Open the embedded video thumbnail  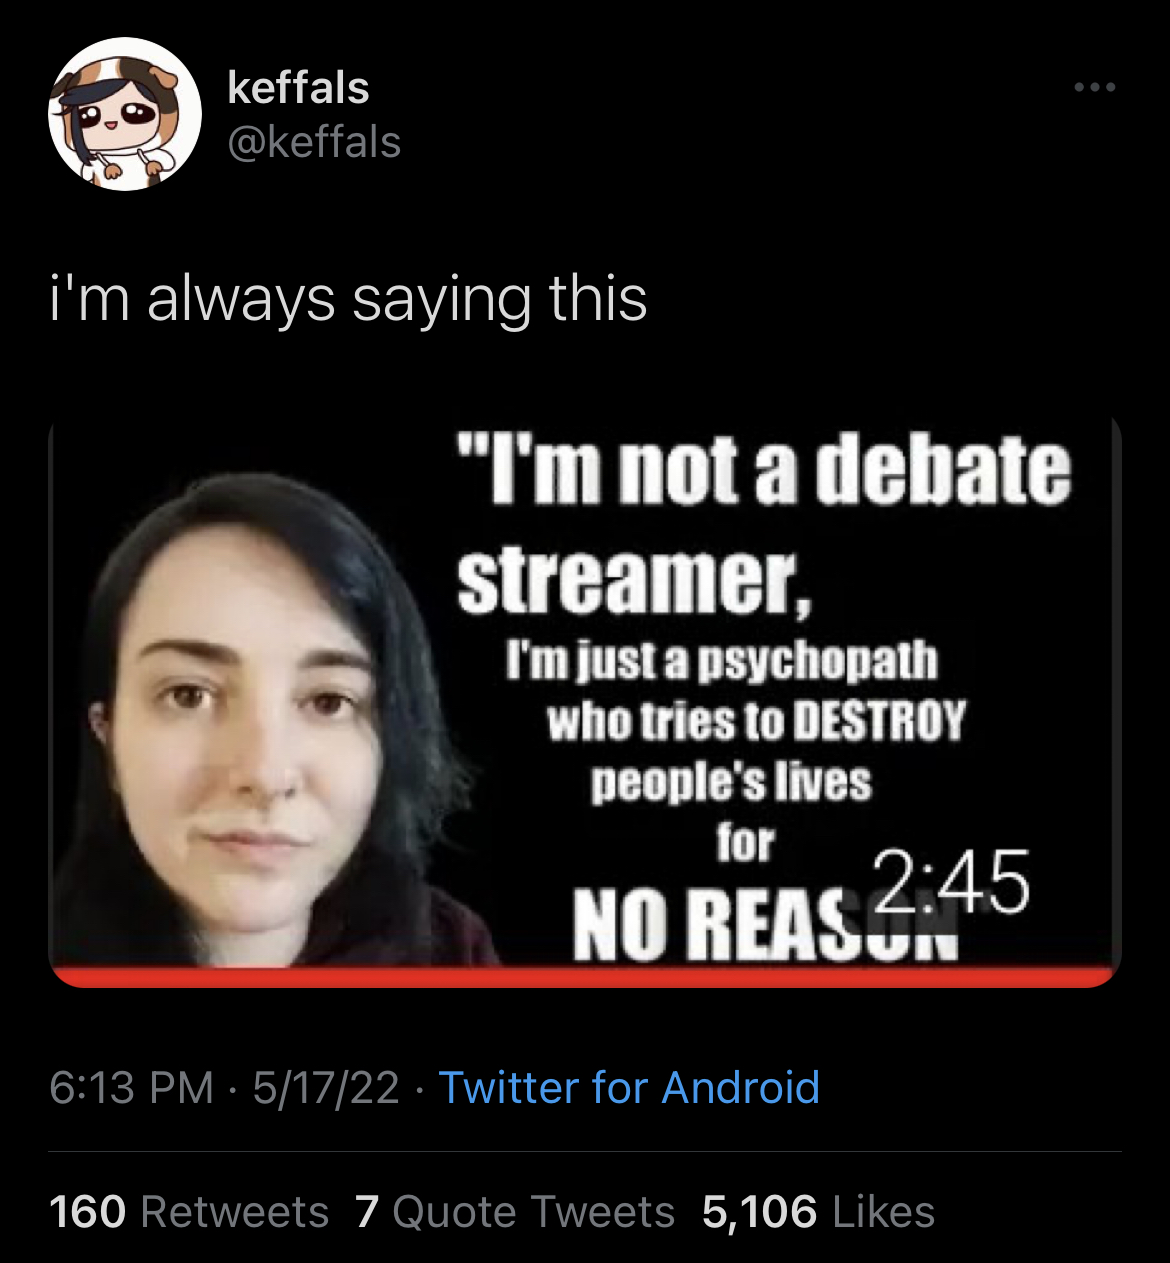point(585,700)
